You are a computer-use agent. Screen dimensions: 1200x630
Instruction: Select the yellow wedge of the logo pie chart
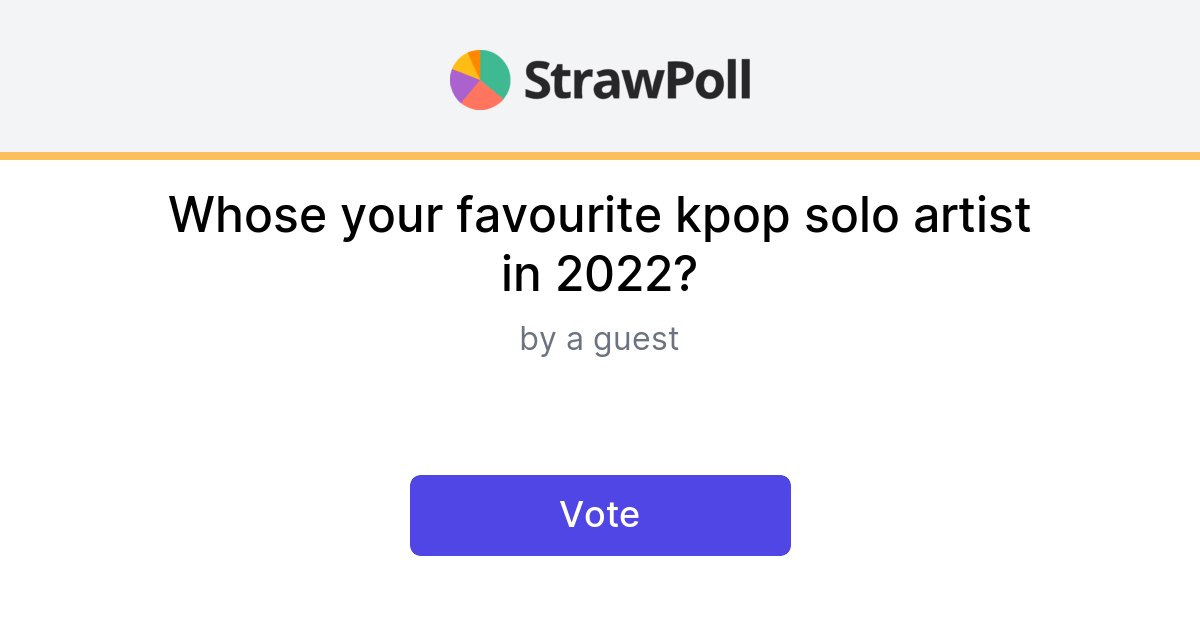coord(463,64)
